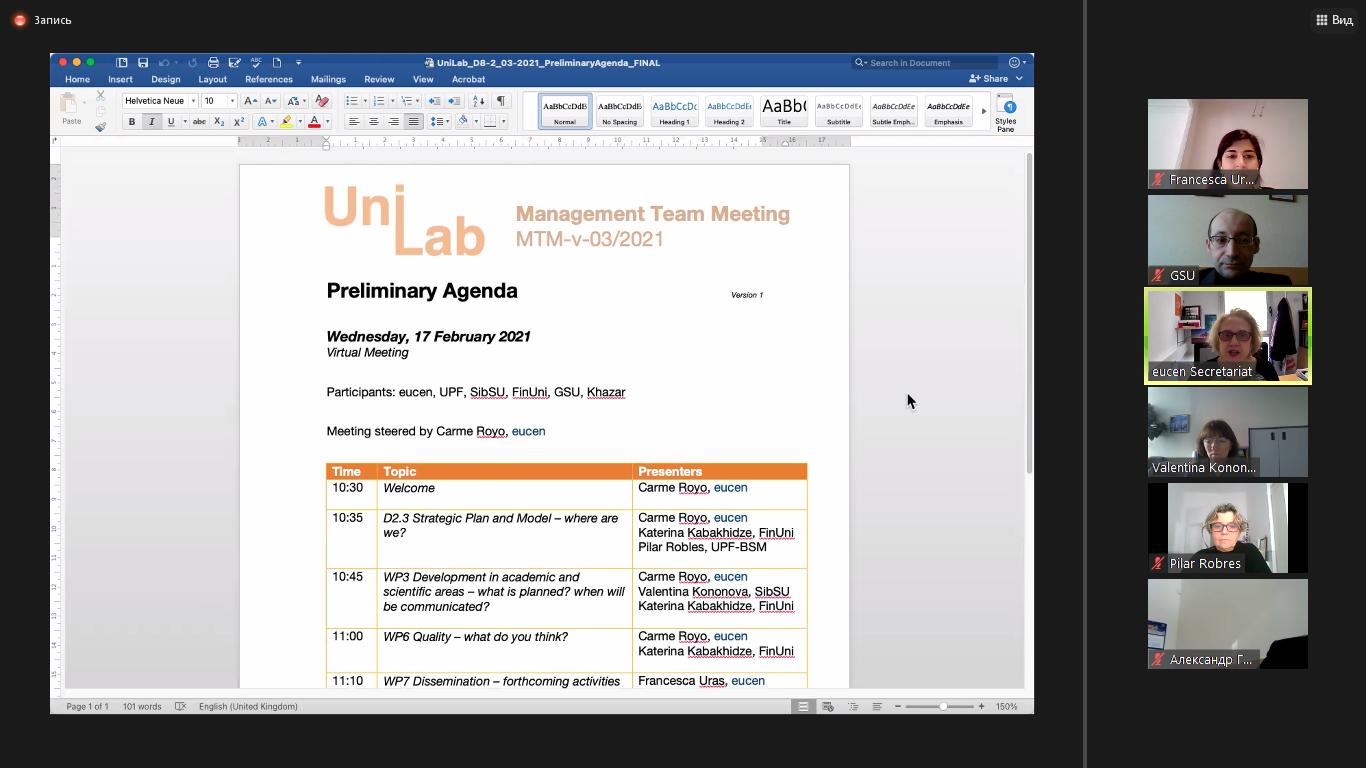Apply the Title style
This screenshot has width=1366, height=768.
pos(784,111)
